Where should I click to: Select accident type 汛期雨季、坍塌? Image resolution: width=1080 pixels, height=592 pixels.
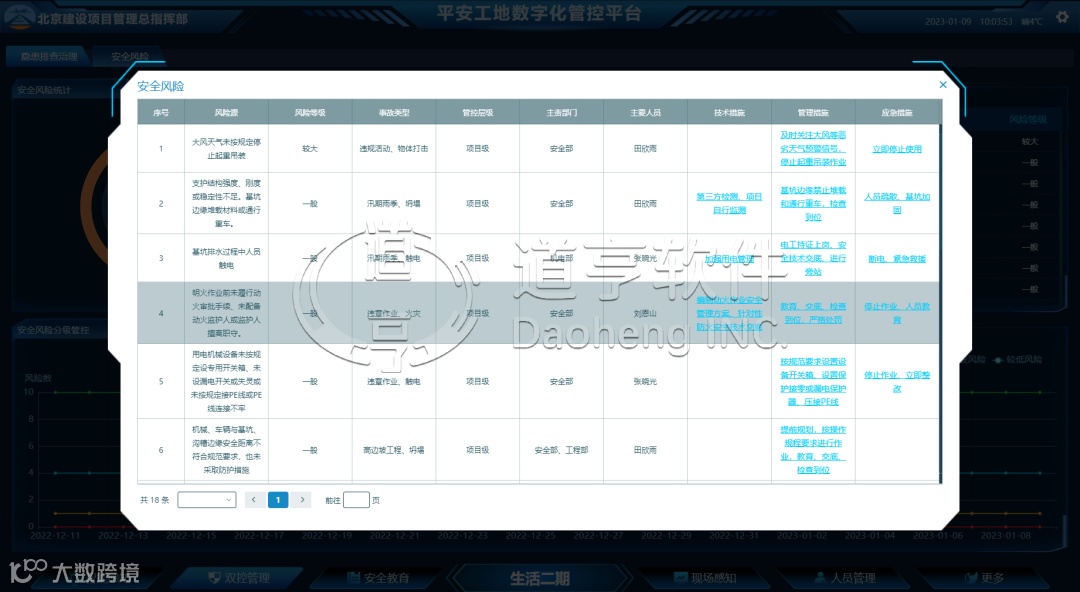tap(394, 203)
